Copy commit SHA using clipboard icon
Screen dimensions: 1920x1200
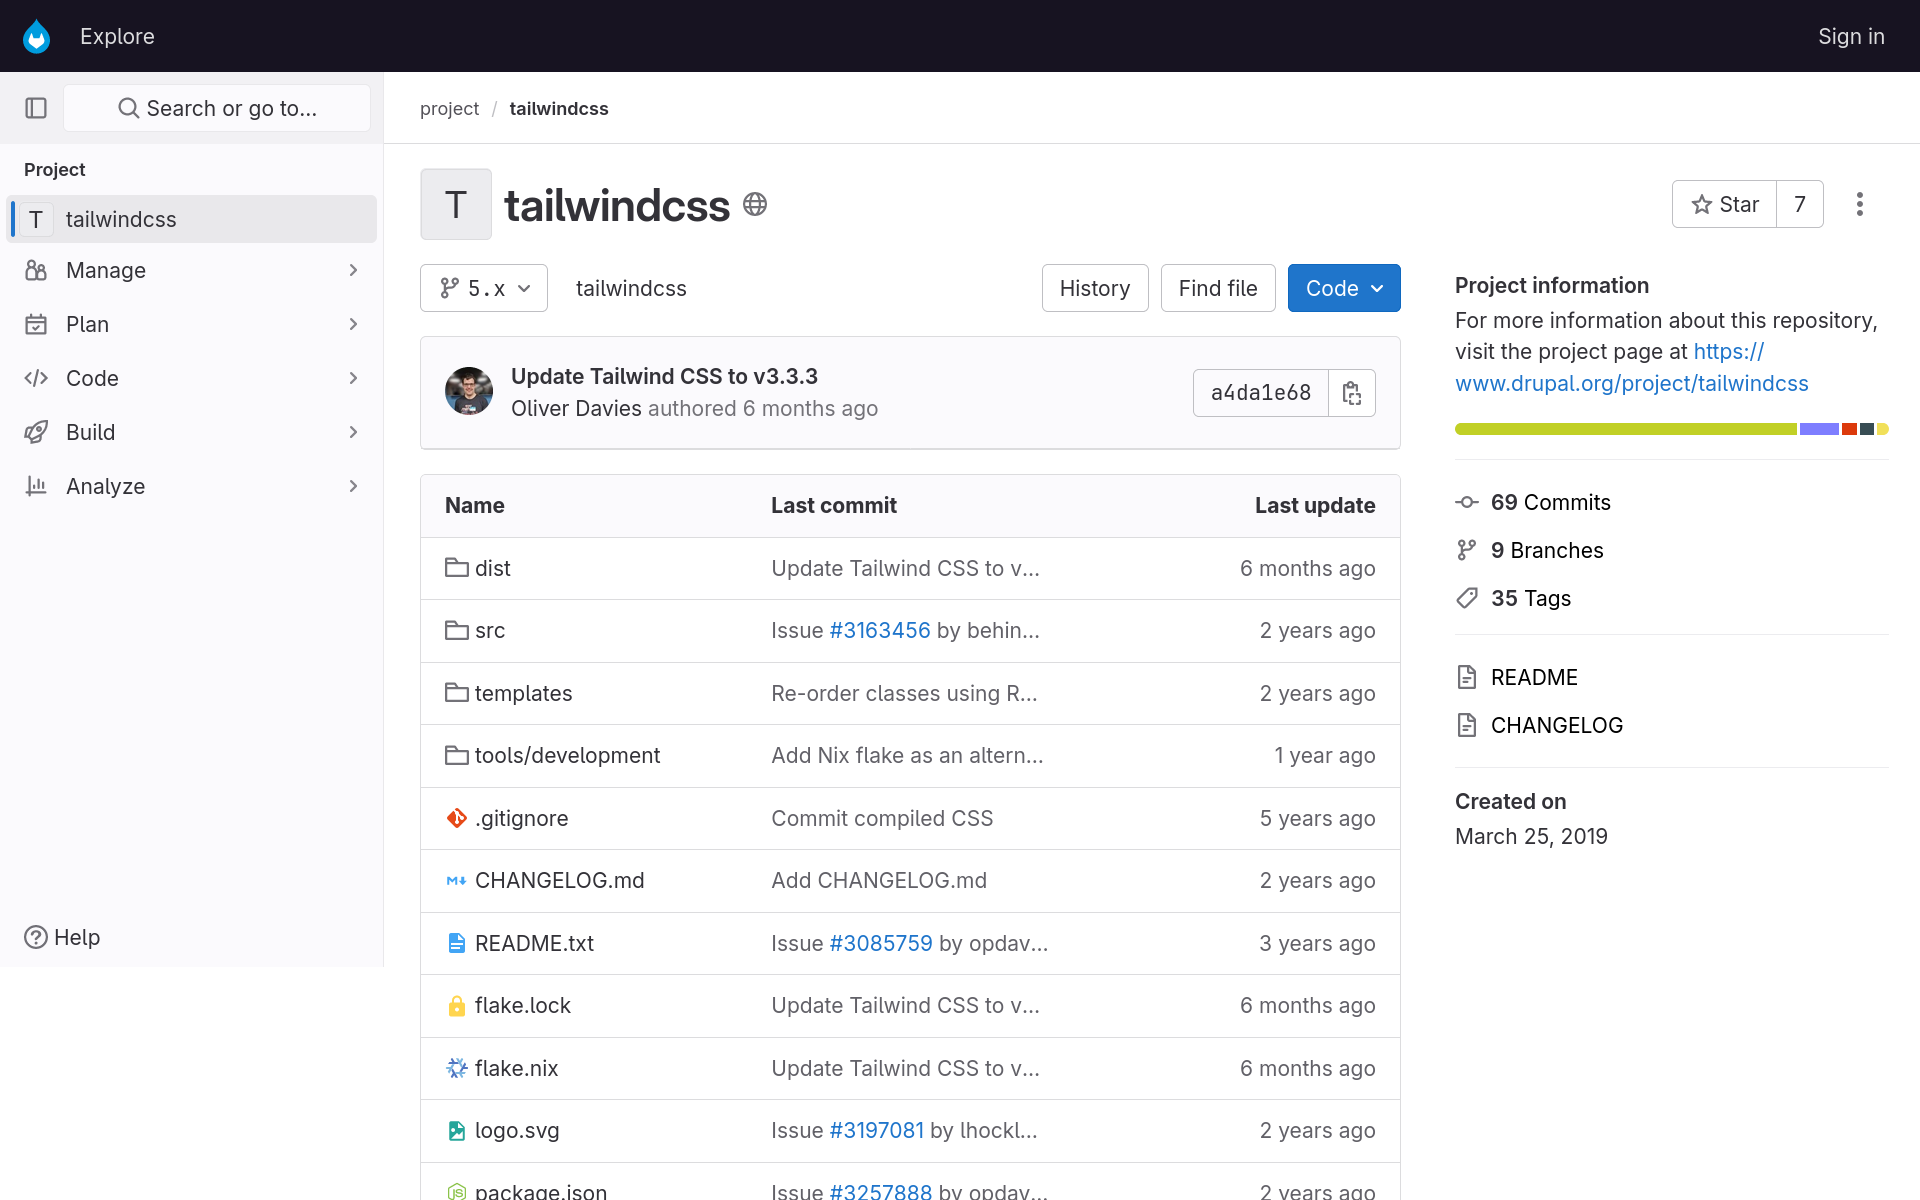pos(1351,393)
